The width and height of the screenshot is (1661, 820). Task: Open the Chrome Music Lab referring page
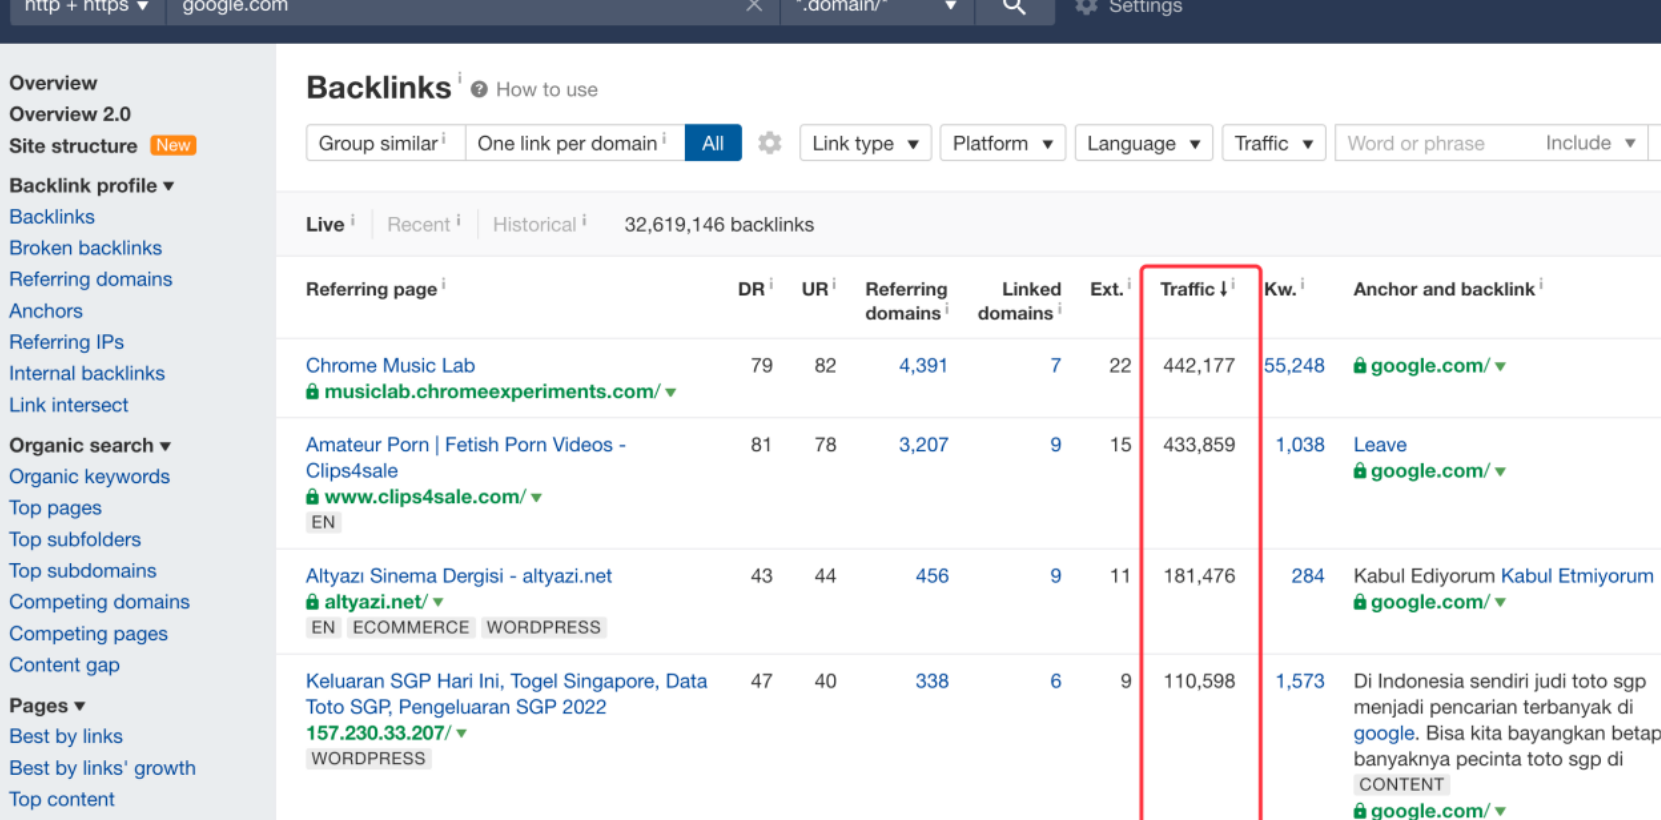pyautogui.click(x=390, y=365)
